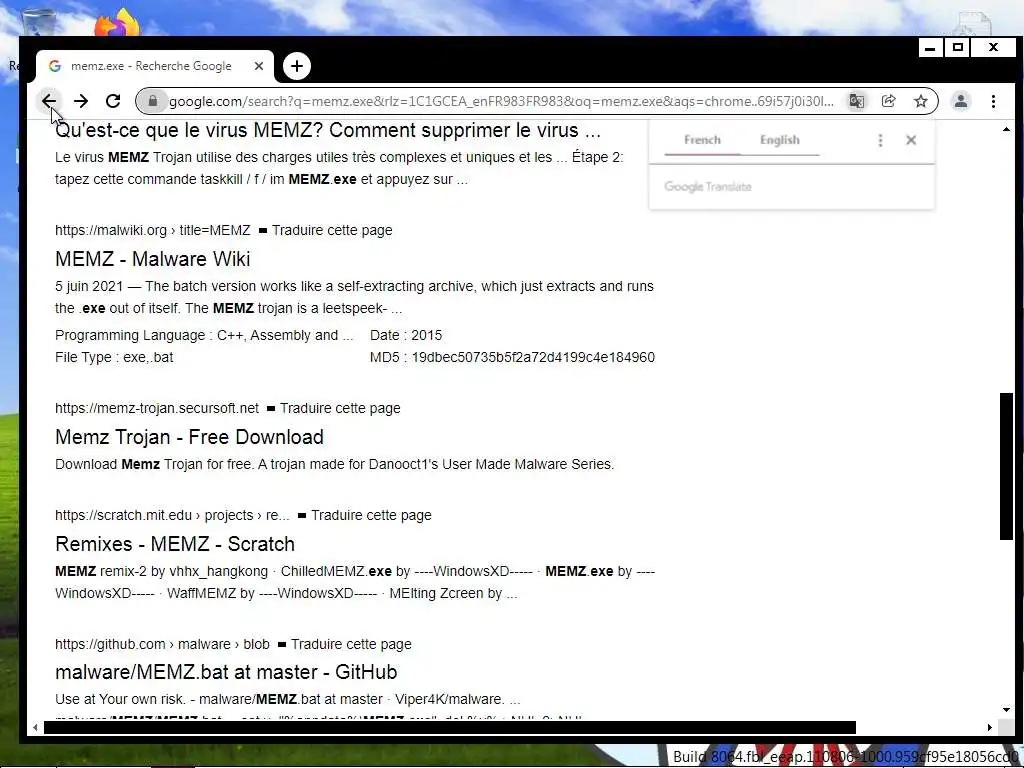Close the memz.exe Google search tab
1024x768 pixels.
(259, 66)
